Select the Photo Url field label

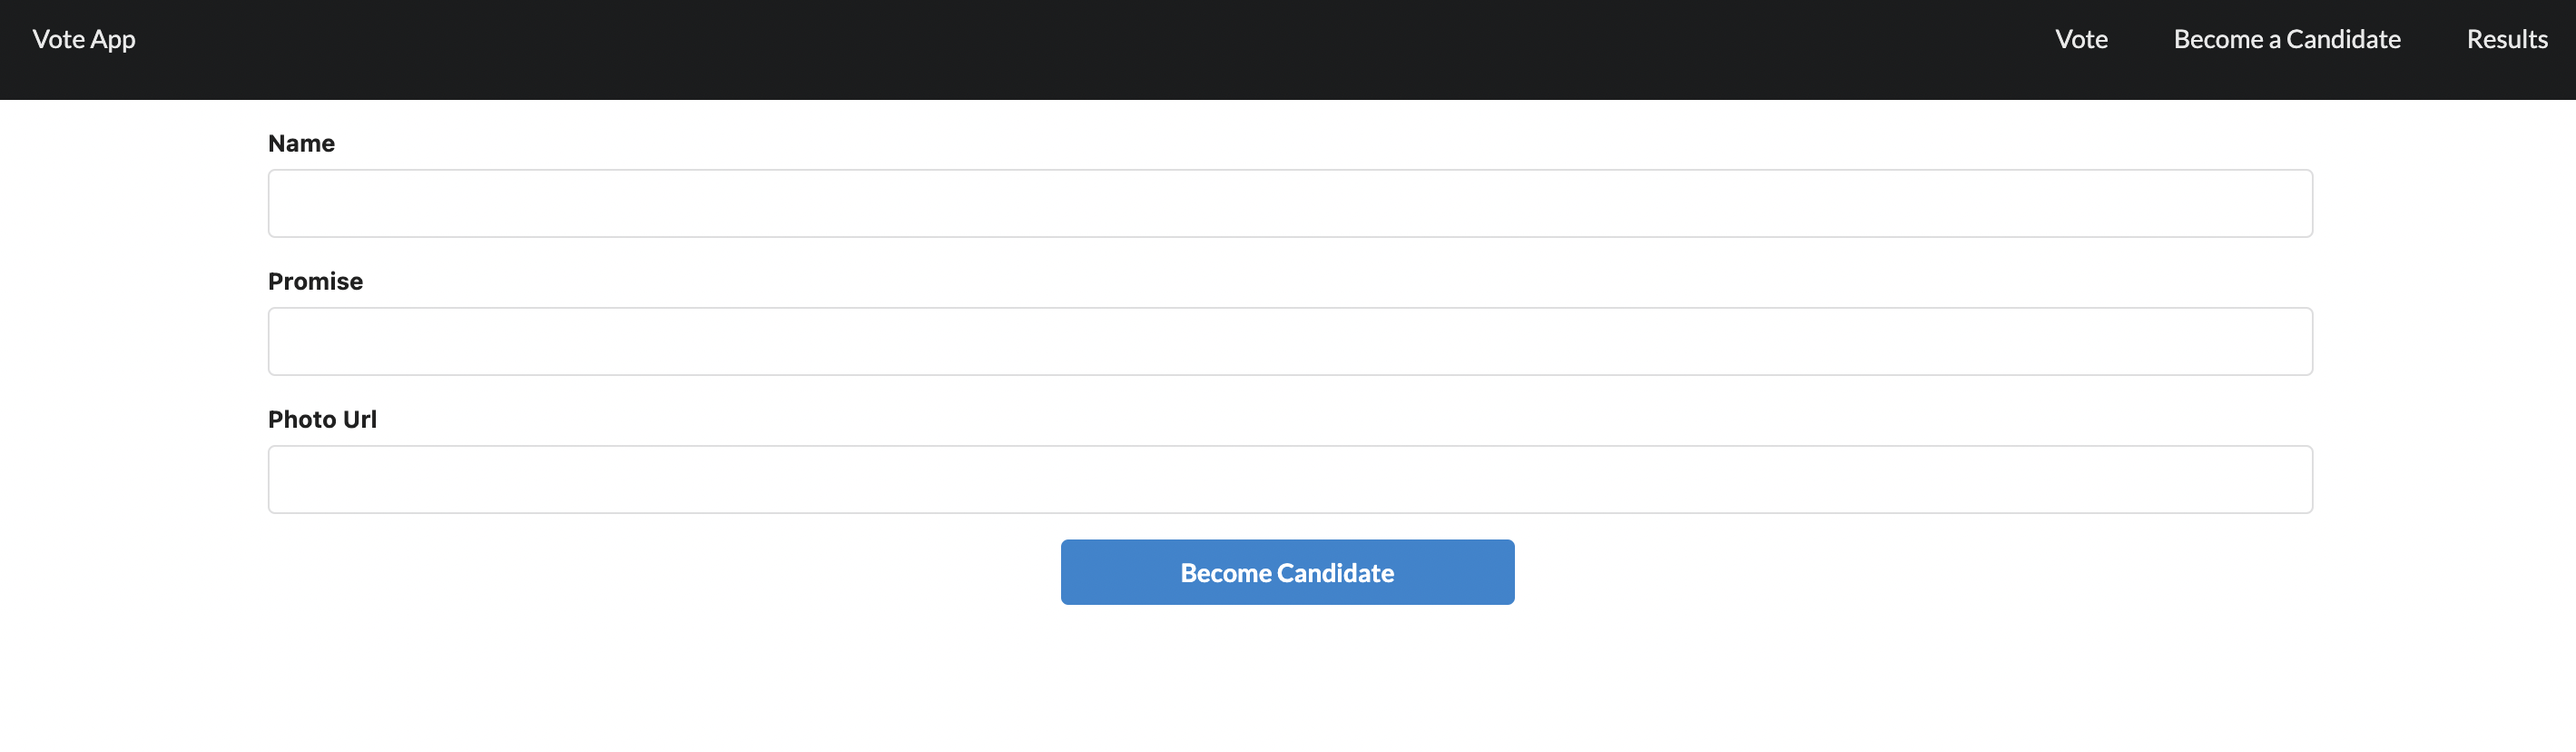pyautogui.click(x=322, y=419)
